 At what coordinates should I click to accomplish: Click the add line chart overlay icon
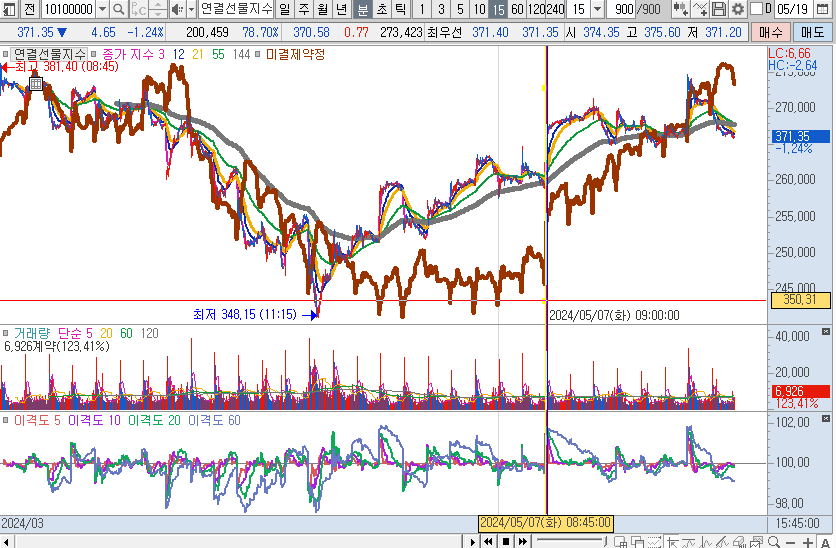coord(701,9)
